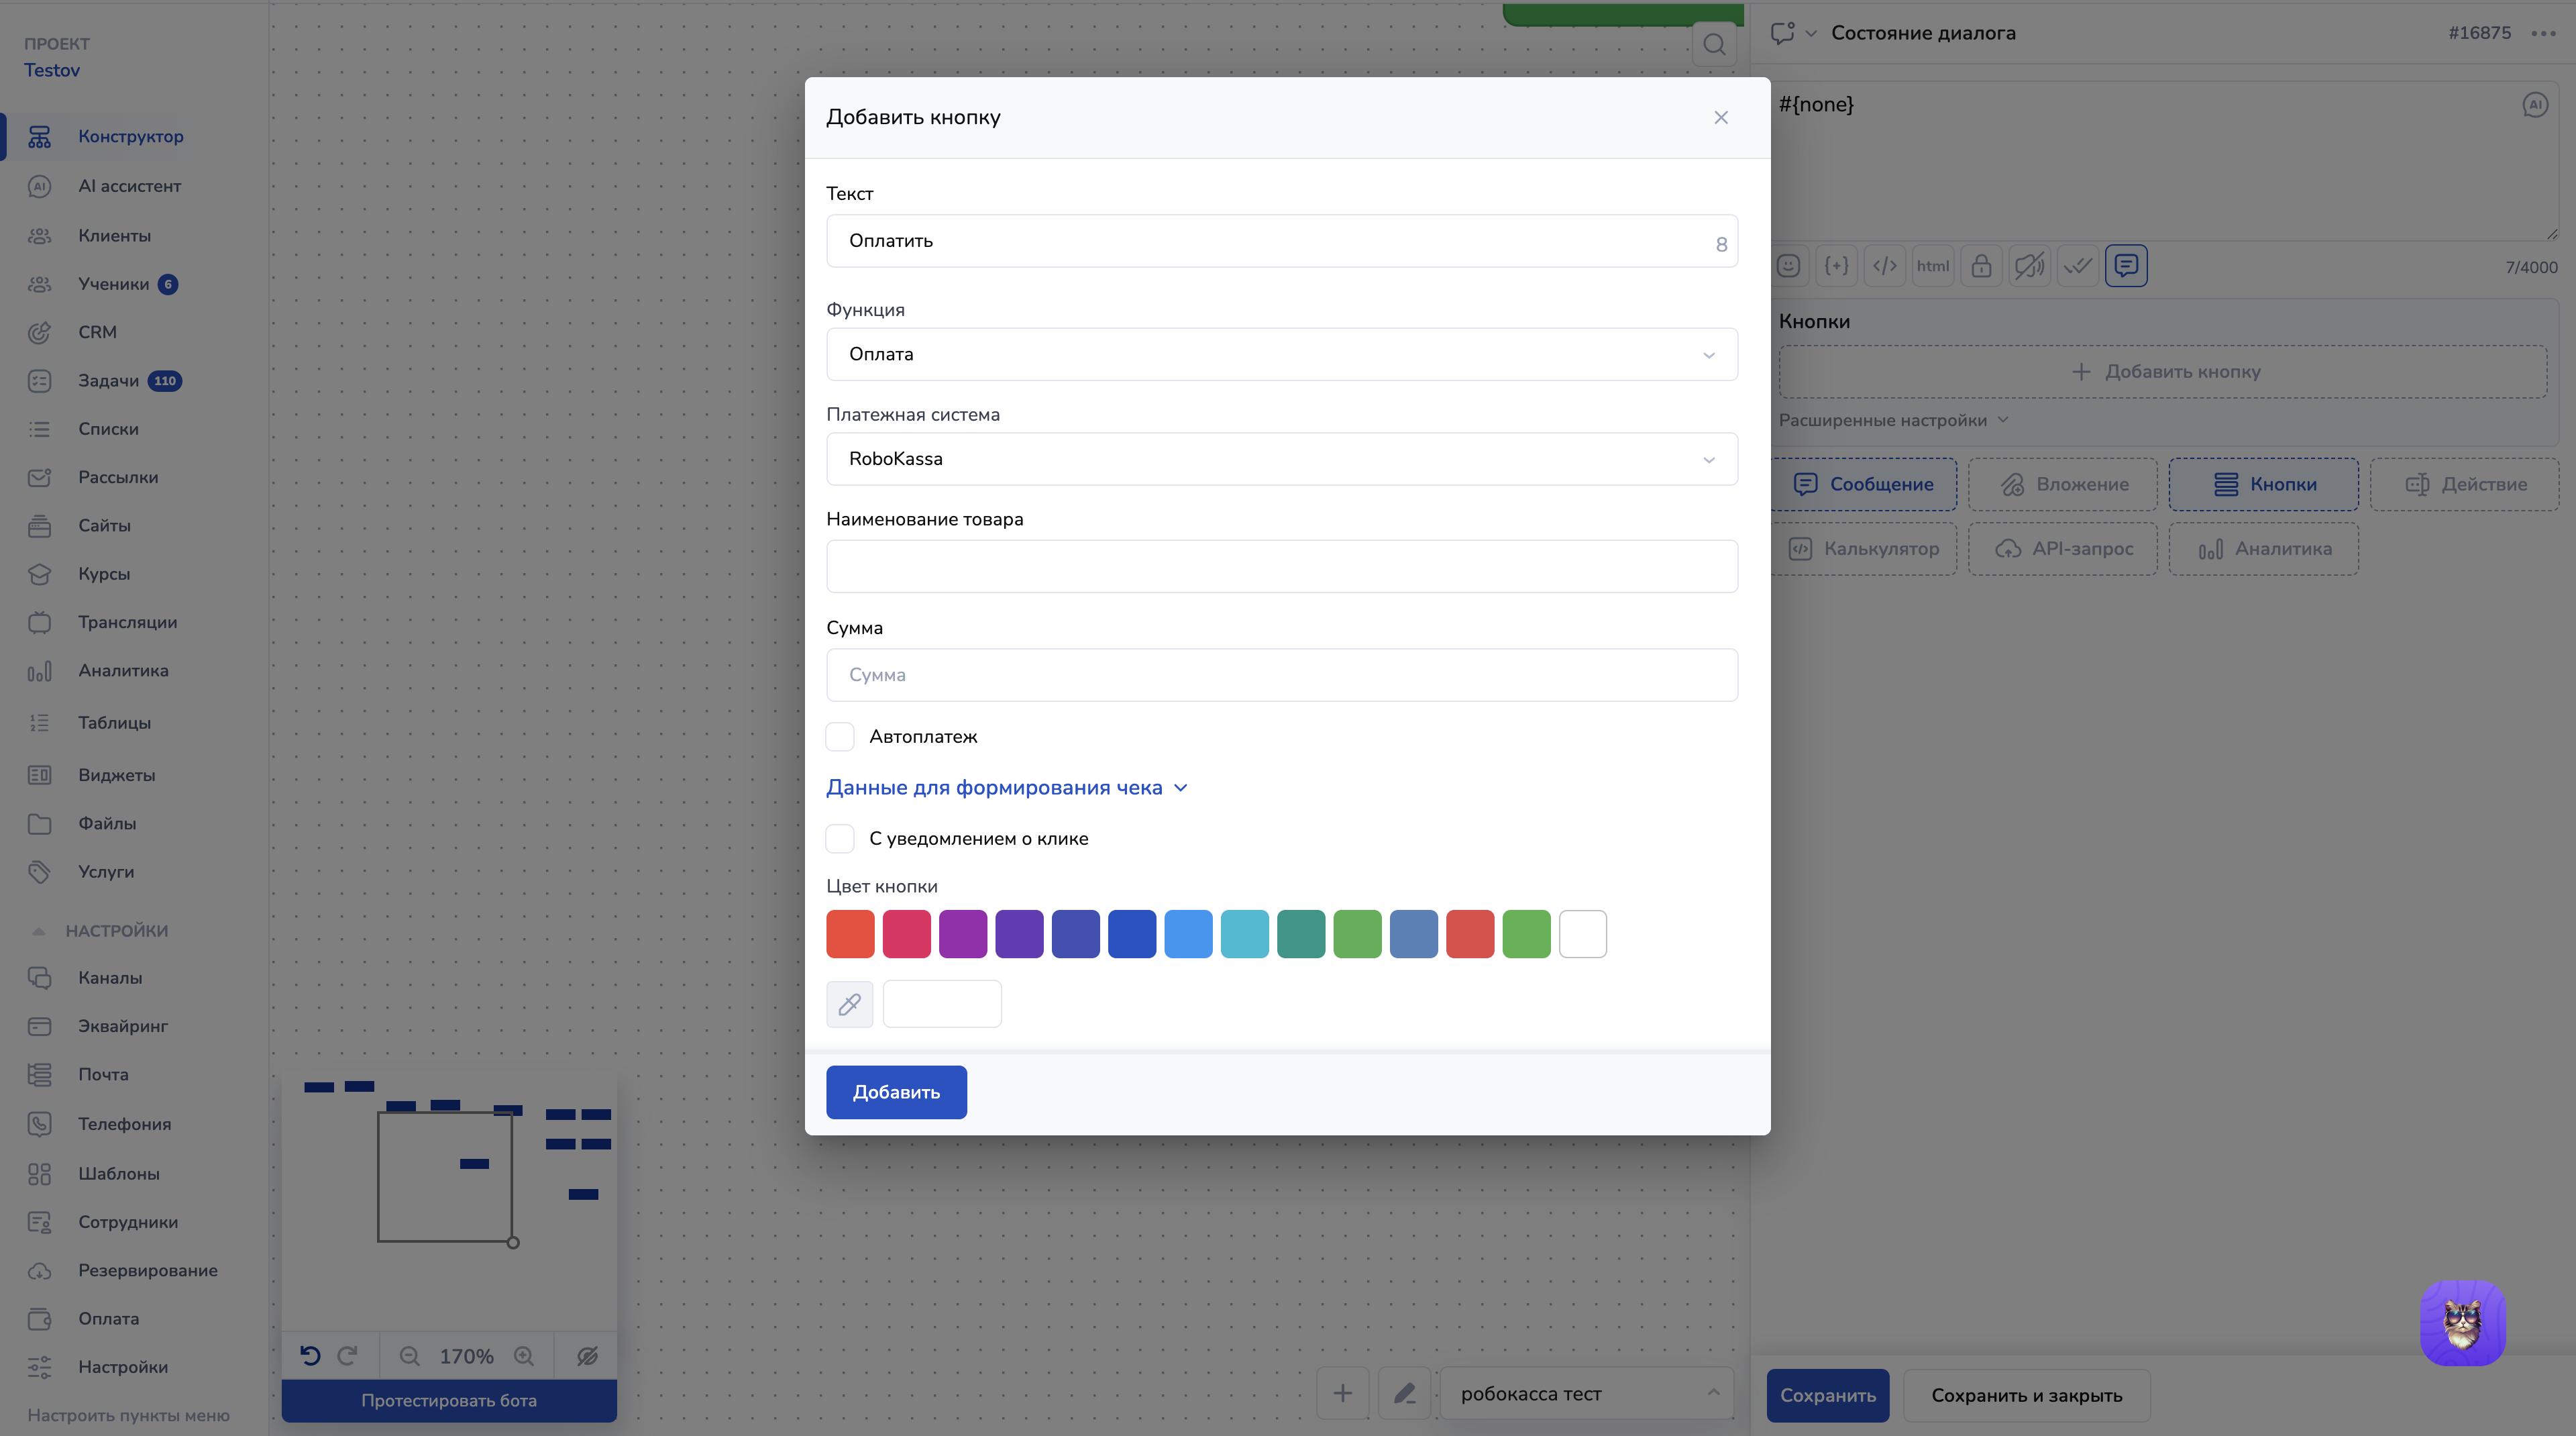Screen dimensions: 2576x1436
Task: Click the zoom out magnifier icon
Action: (409, 1356)
